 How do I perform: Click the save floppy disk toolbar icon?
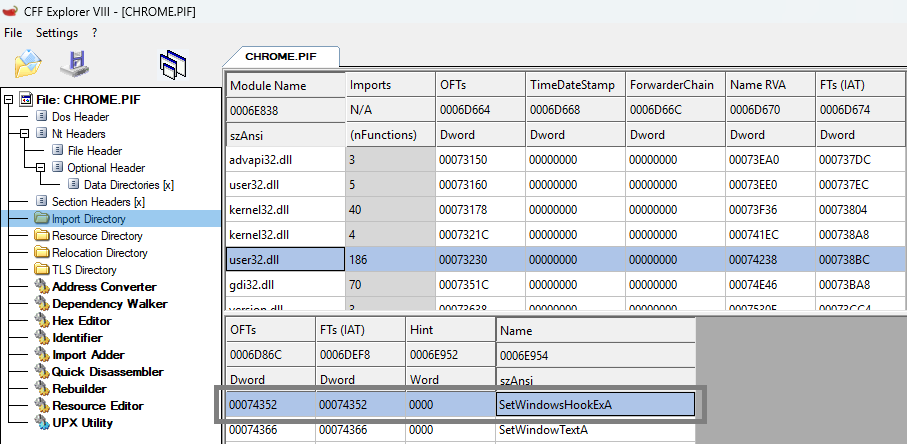75,63
